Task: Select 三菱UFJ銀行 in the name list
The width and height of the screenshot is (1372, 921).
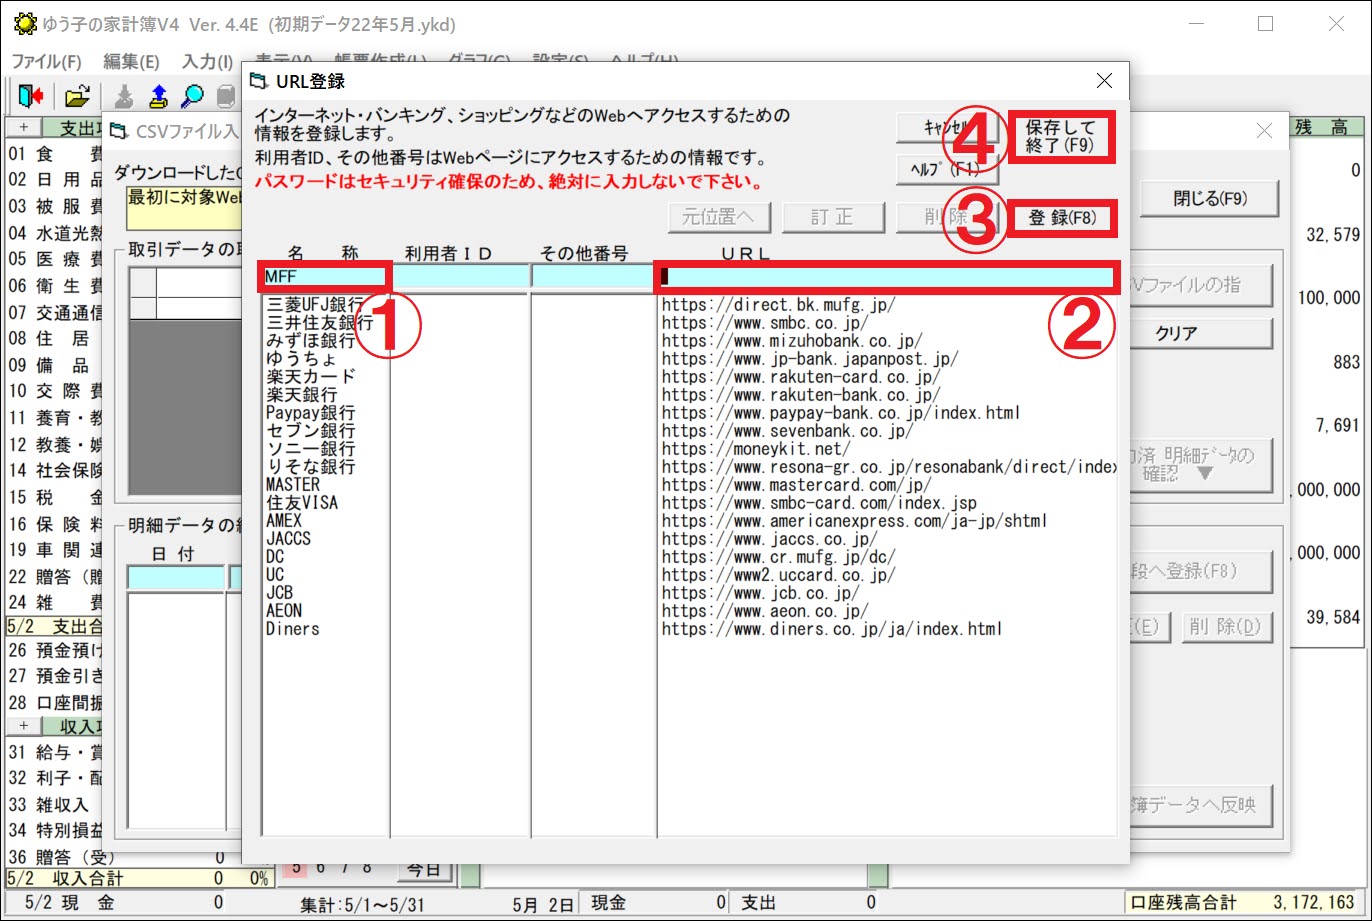Action: click(315, 305)
